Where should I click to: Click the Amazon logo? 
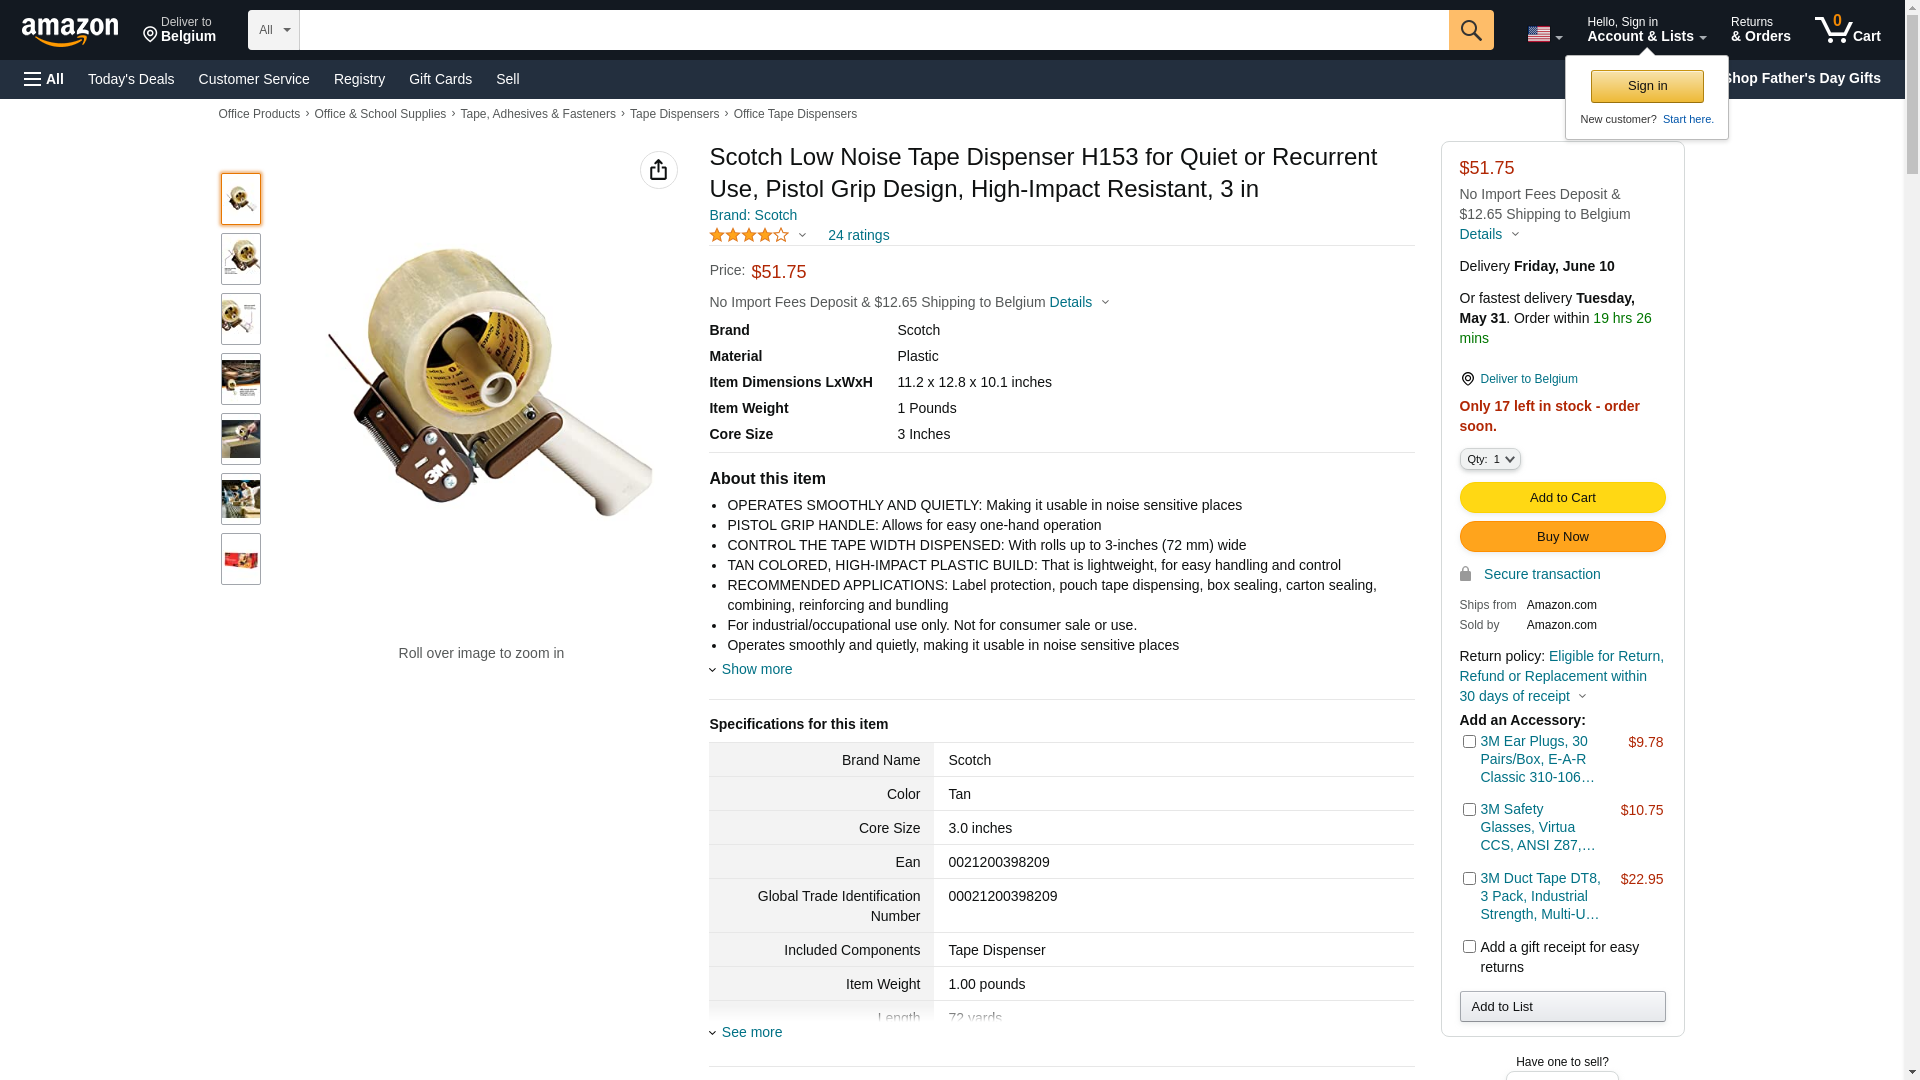click(x=70, y=31)
